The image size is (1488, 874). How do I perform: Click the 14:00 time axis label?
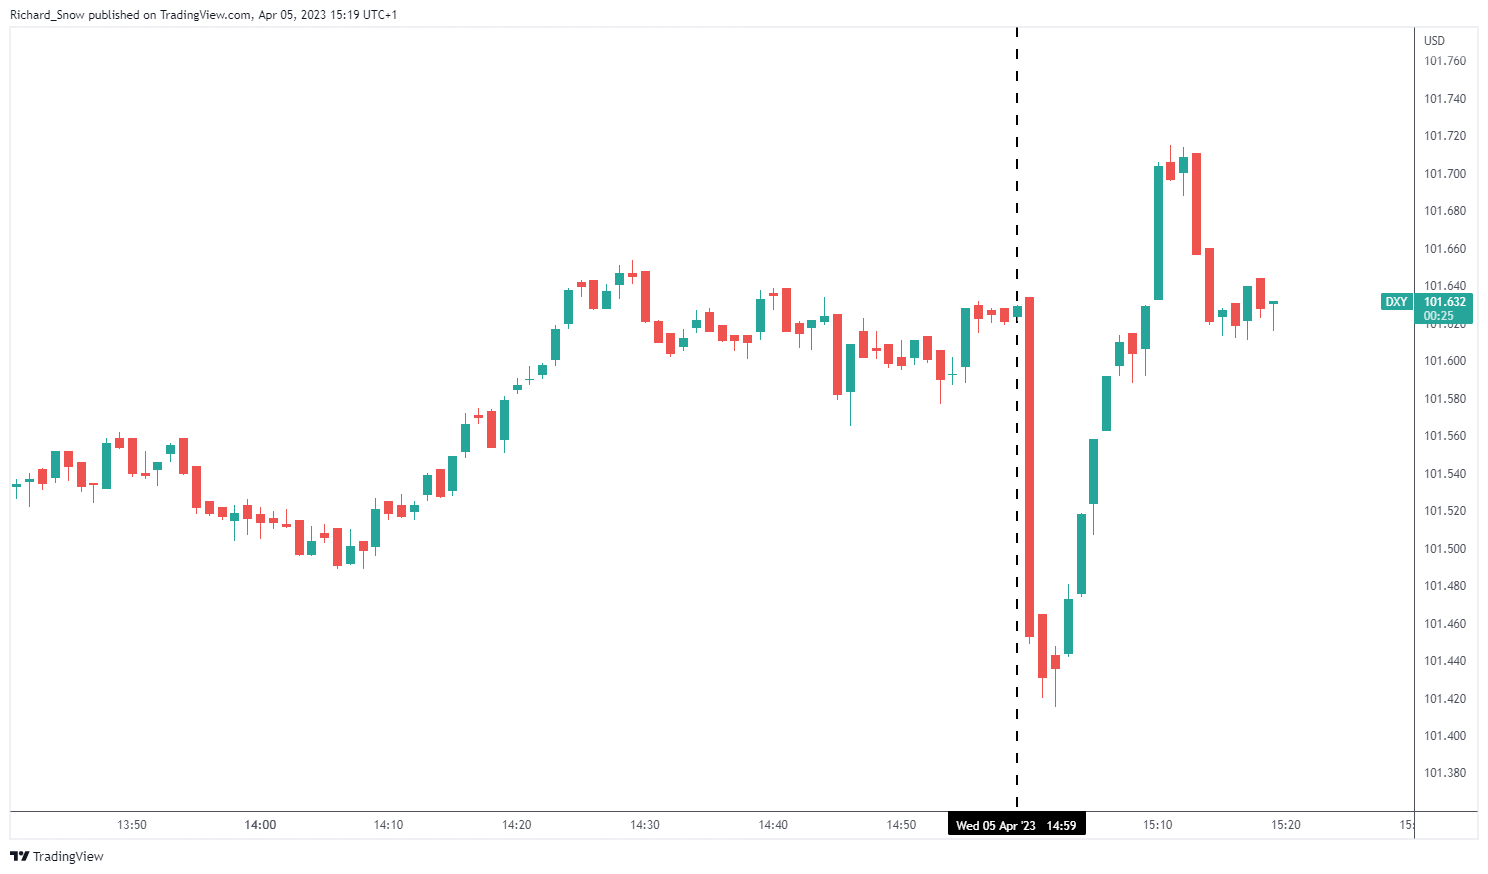pos(260,825)
